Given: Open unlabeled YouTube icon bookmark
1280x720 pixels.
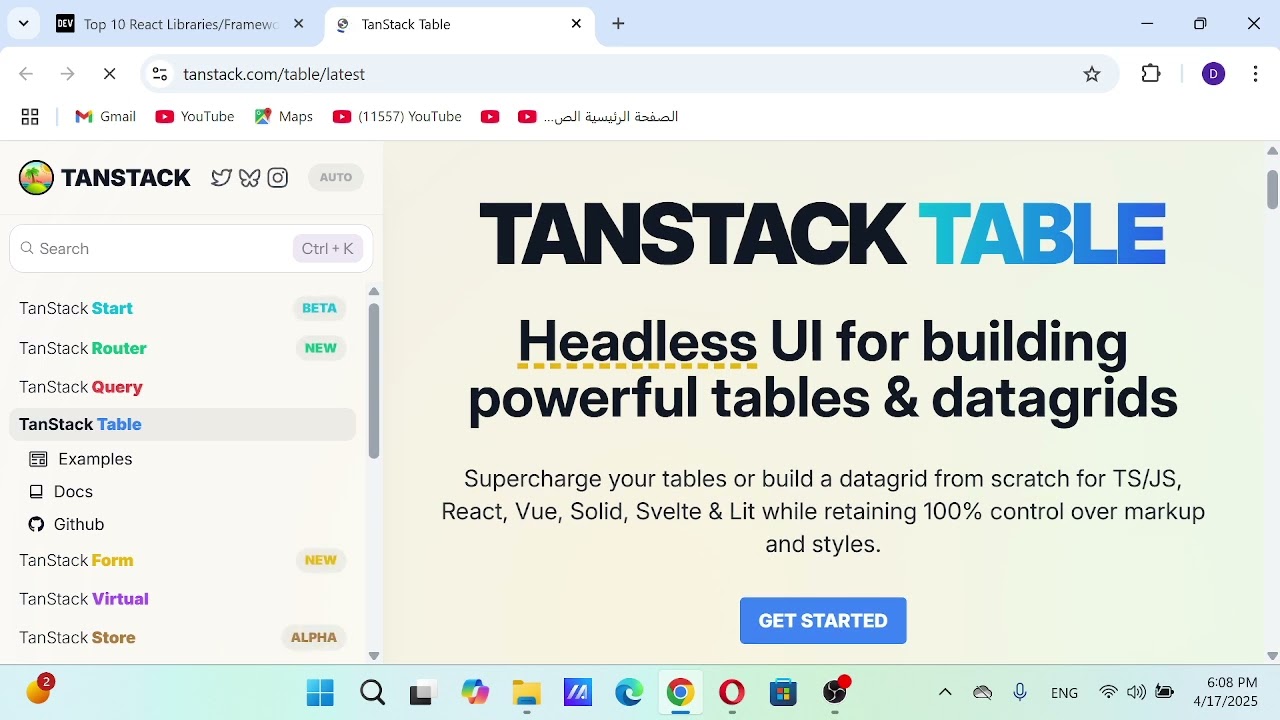Looking at the screenshot, I should pos(490,117).
